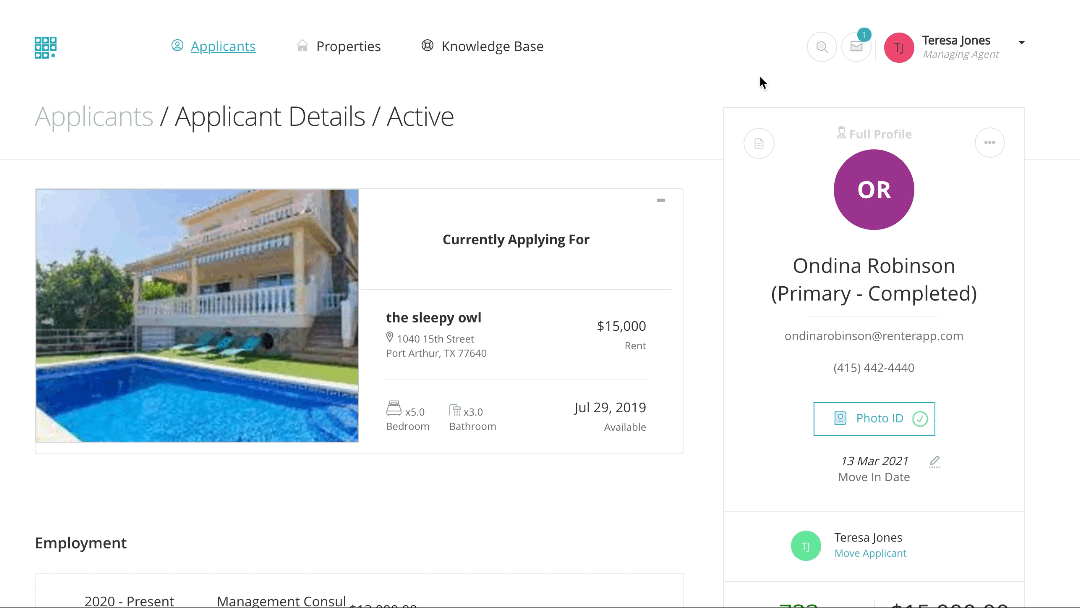Click the Move Applicant link
Viewport: 1080px width, 608px height.
pyautogui.click(x=870, y=554)
